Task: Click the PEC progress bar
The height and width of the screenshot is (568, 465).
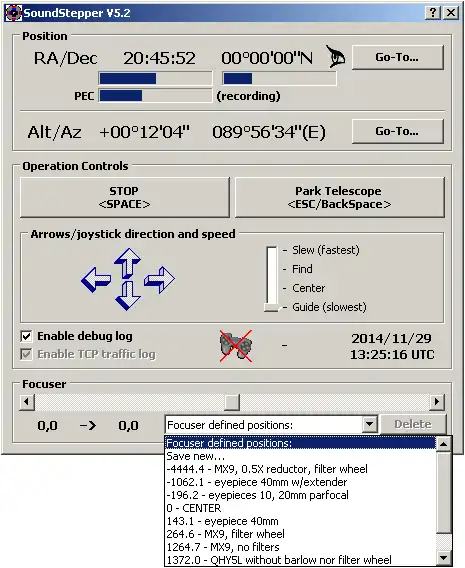Action: pyautogui.click(x=155, y=96)
